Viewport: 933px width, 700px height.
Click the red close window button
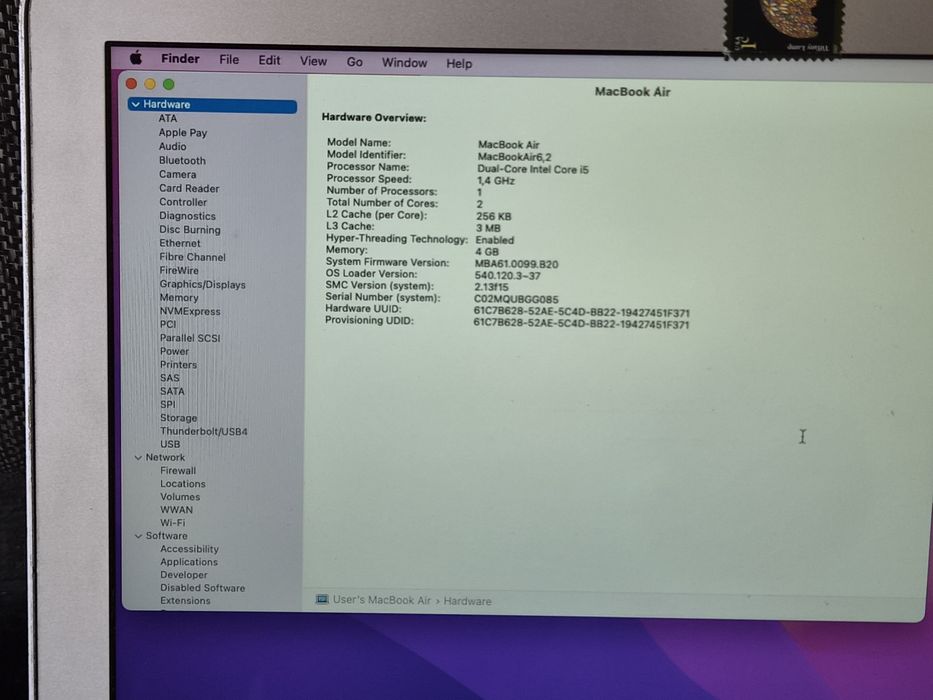[132, 84]
